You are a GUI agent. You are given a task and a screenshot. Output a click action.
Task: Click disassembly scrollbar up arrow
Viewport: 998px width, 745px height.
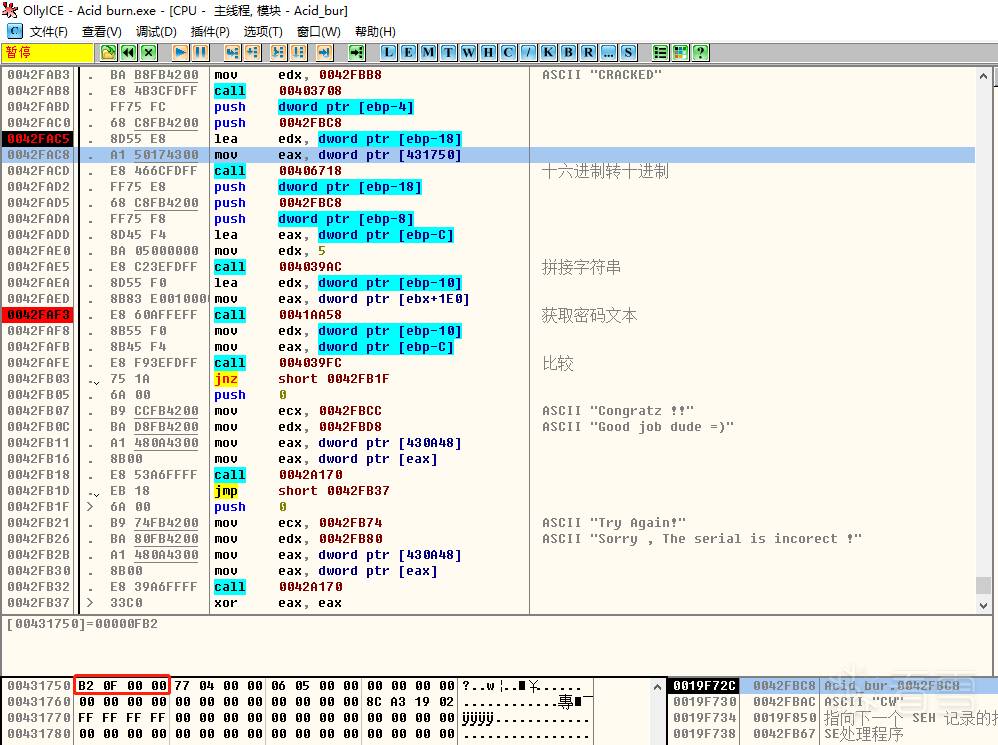pos(983,76)
